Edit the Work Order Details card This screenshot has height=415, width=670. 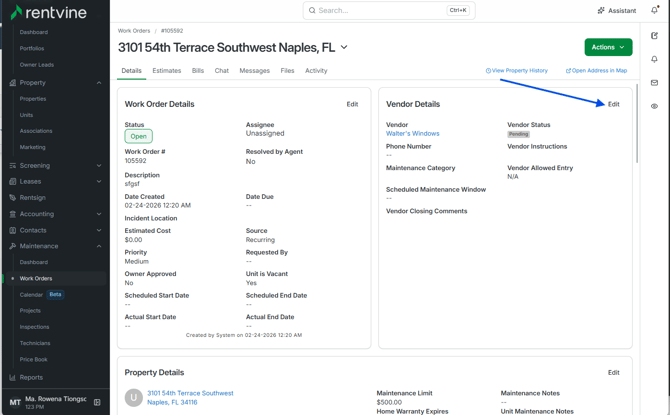352,104
